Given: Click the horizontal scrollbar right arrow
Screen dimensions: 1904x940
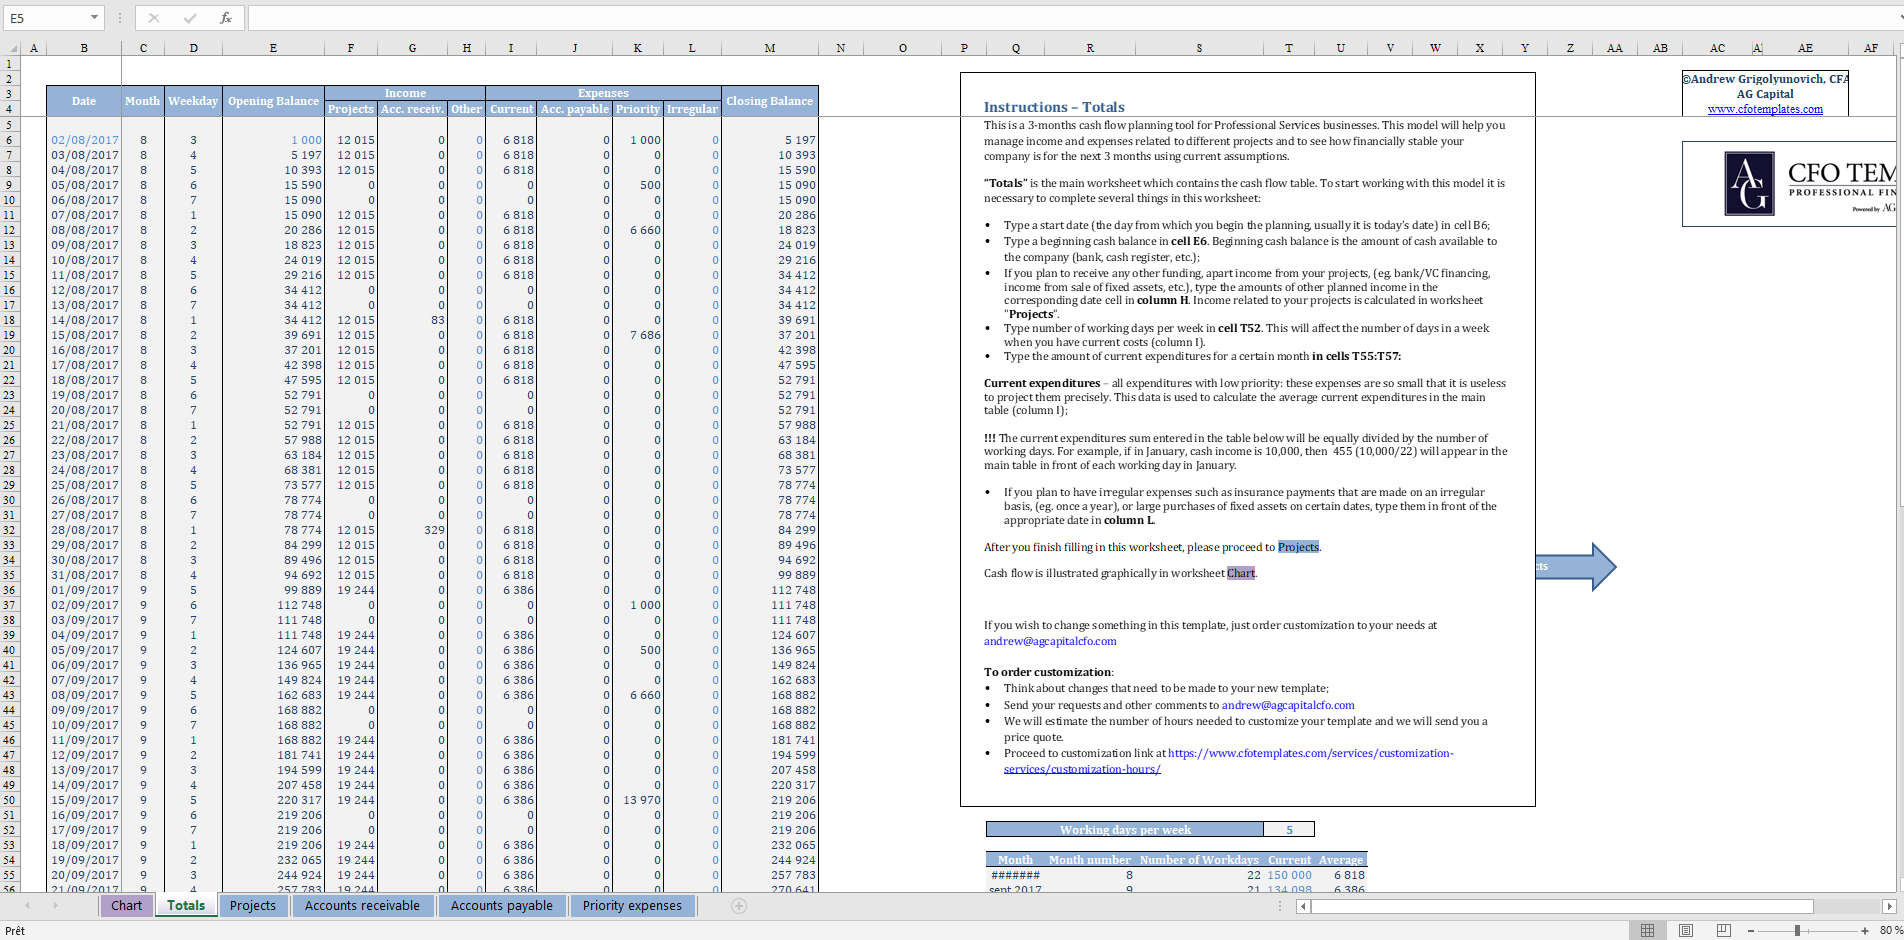Looking at the screenshot, I should [1889, 906].
